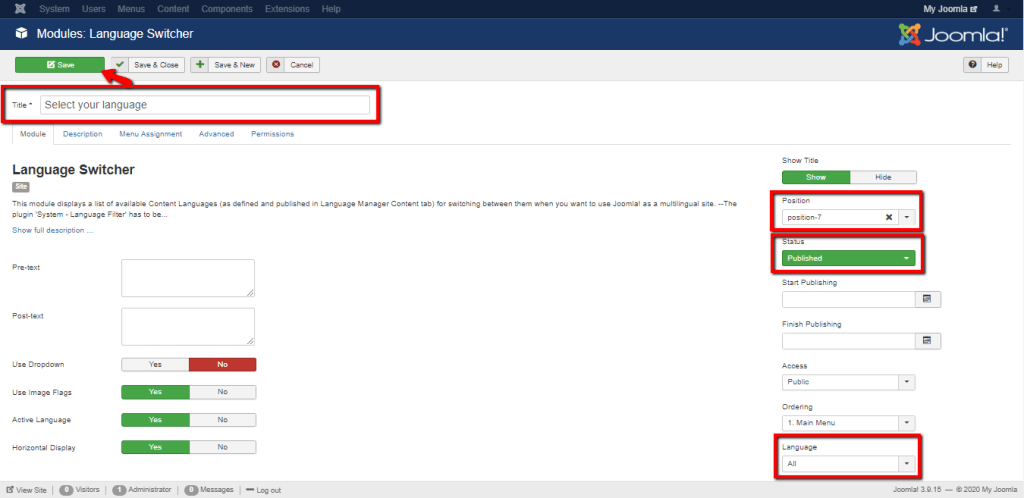Screen dimensions: 1024x498
Task: Click the green Save button
Action: [60, 65]
